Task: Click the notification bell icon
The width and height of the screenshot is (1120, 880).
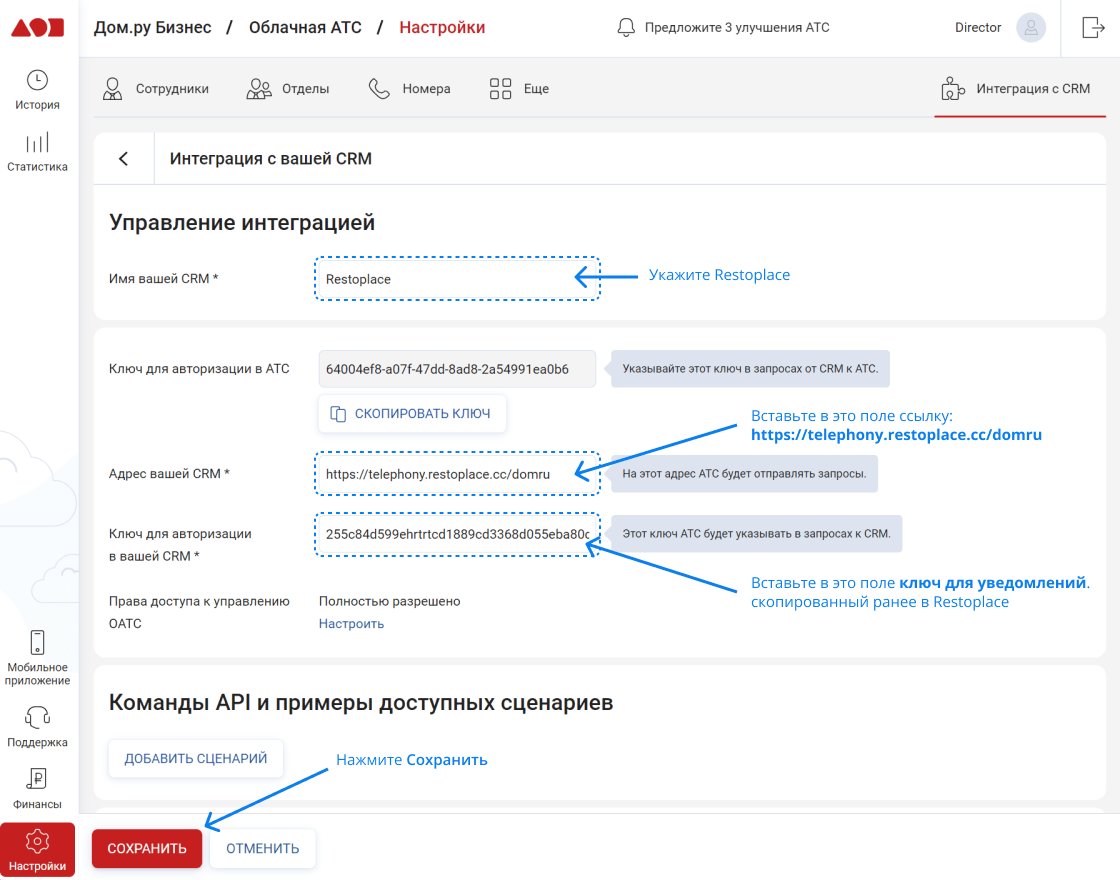Action: pyautogui.click(x=627, y=27)
